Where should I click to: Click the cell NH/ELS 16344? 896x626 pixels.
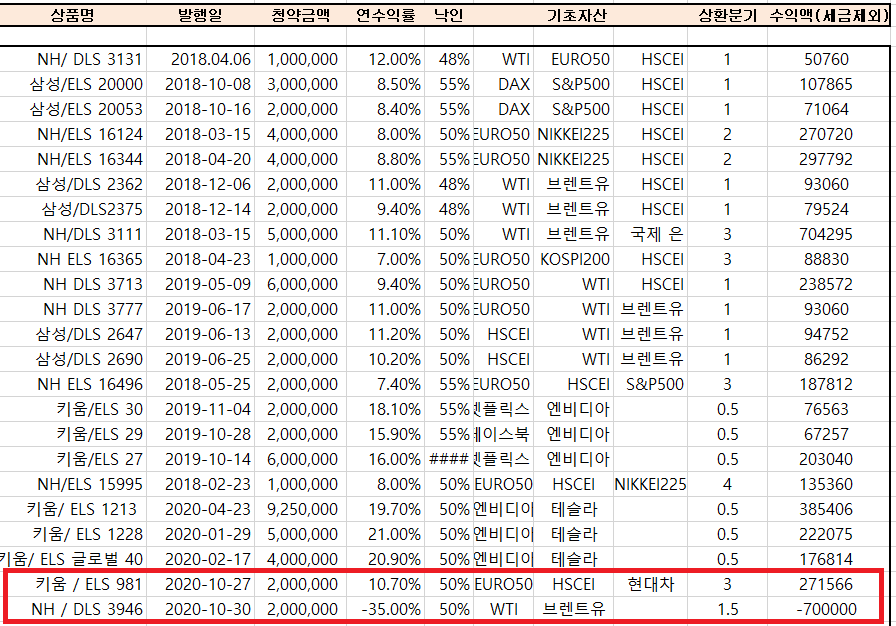coord(73,159)
